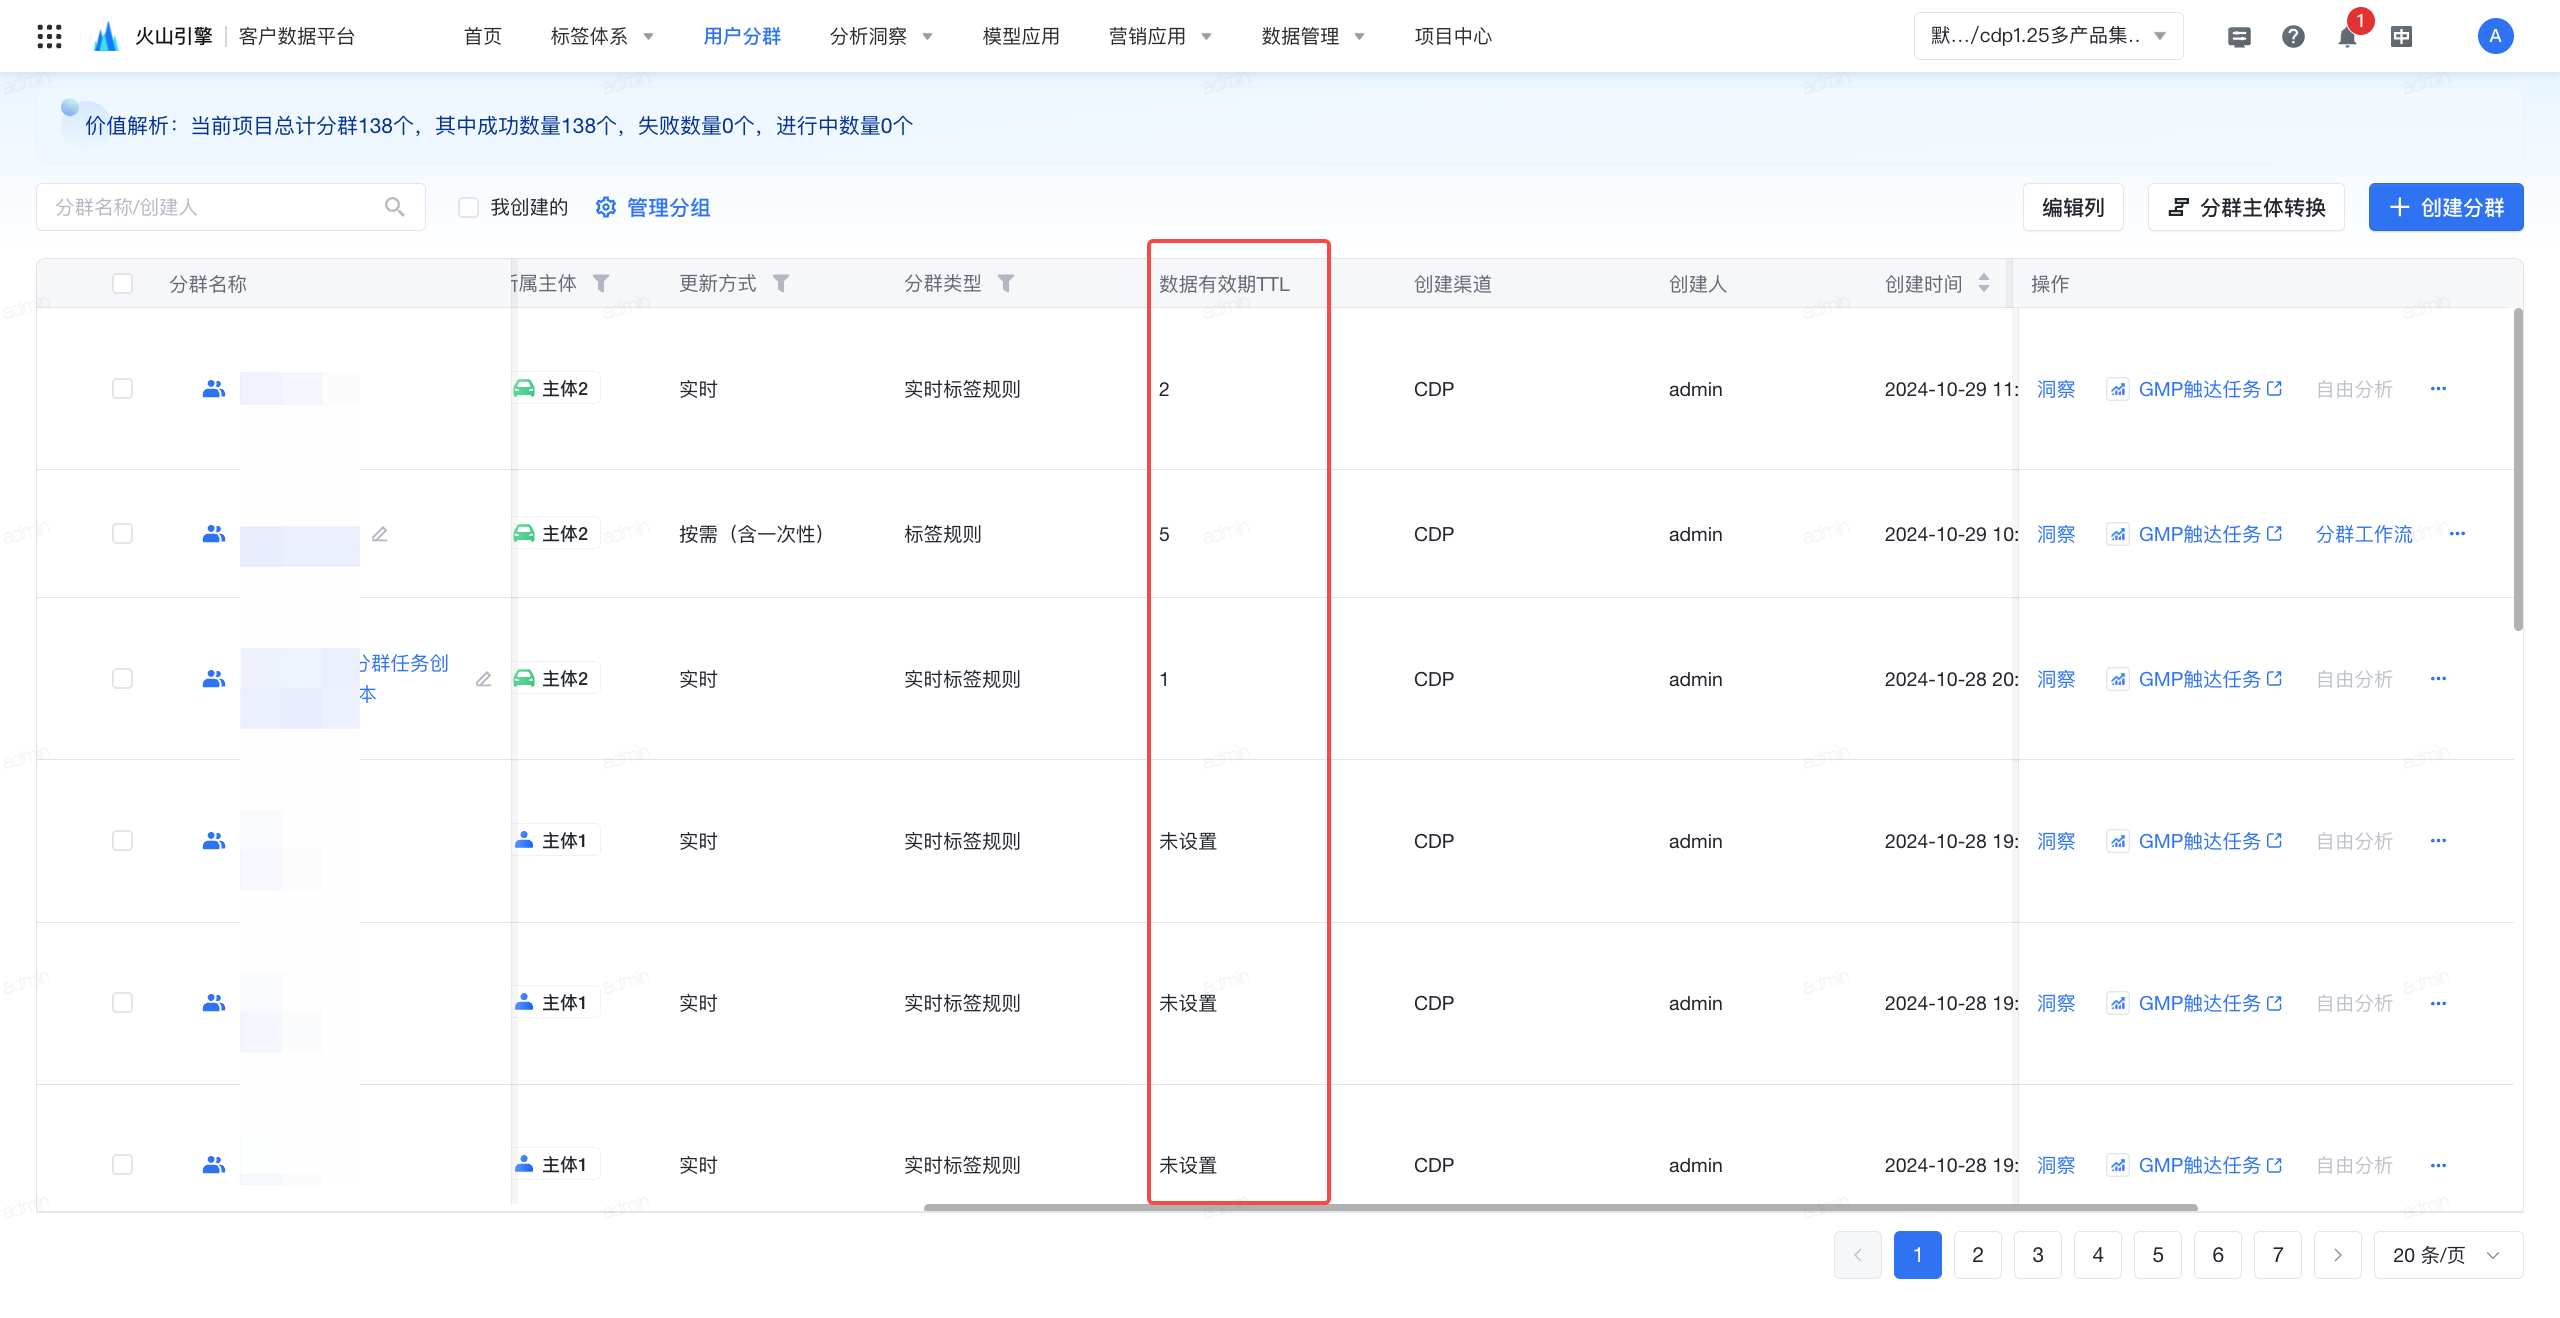
Task: Click the search magnifier icon
Action: (x=395, y=207)
